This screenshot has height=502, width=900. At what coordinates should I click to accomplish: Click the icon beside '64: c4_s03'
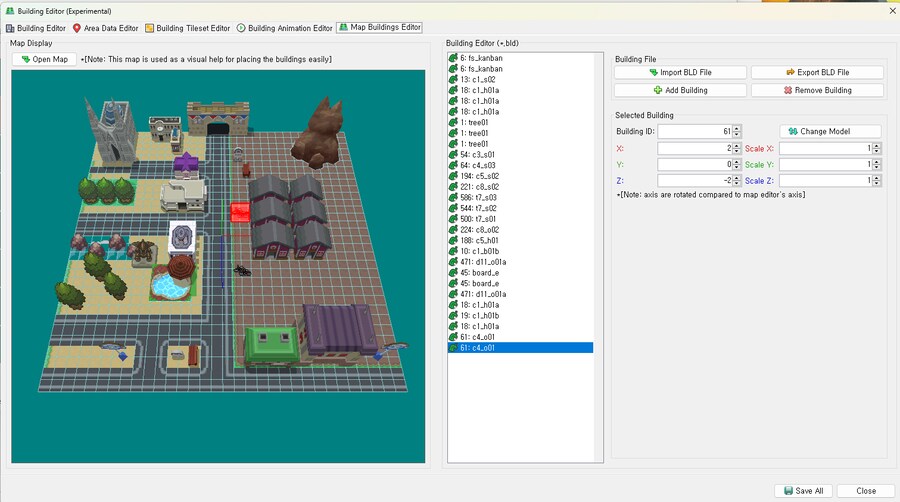click(x=453, y=165)
